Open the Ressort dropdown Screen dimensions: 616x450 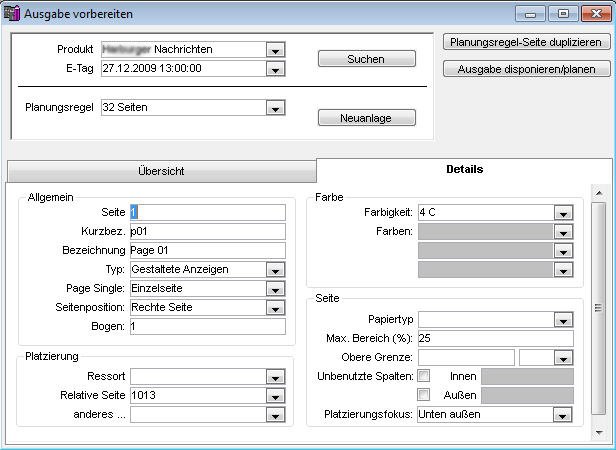(275, 377)
